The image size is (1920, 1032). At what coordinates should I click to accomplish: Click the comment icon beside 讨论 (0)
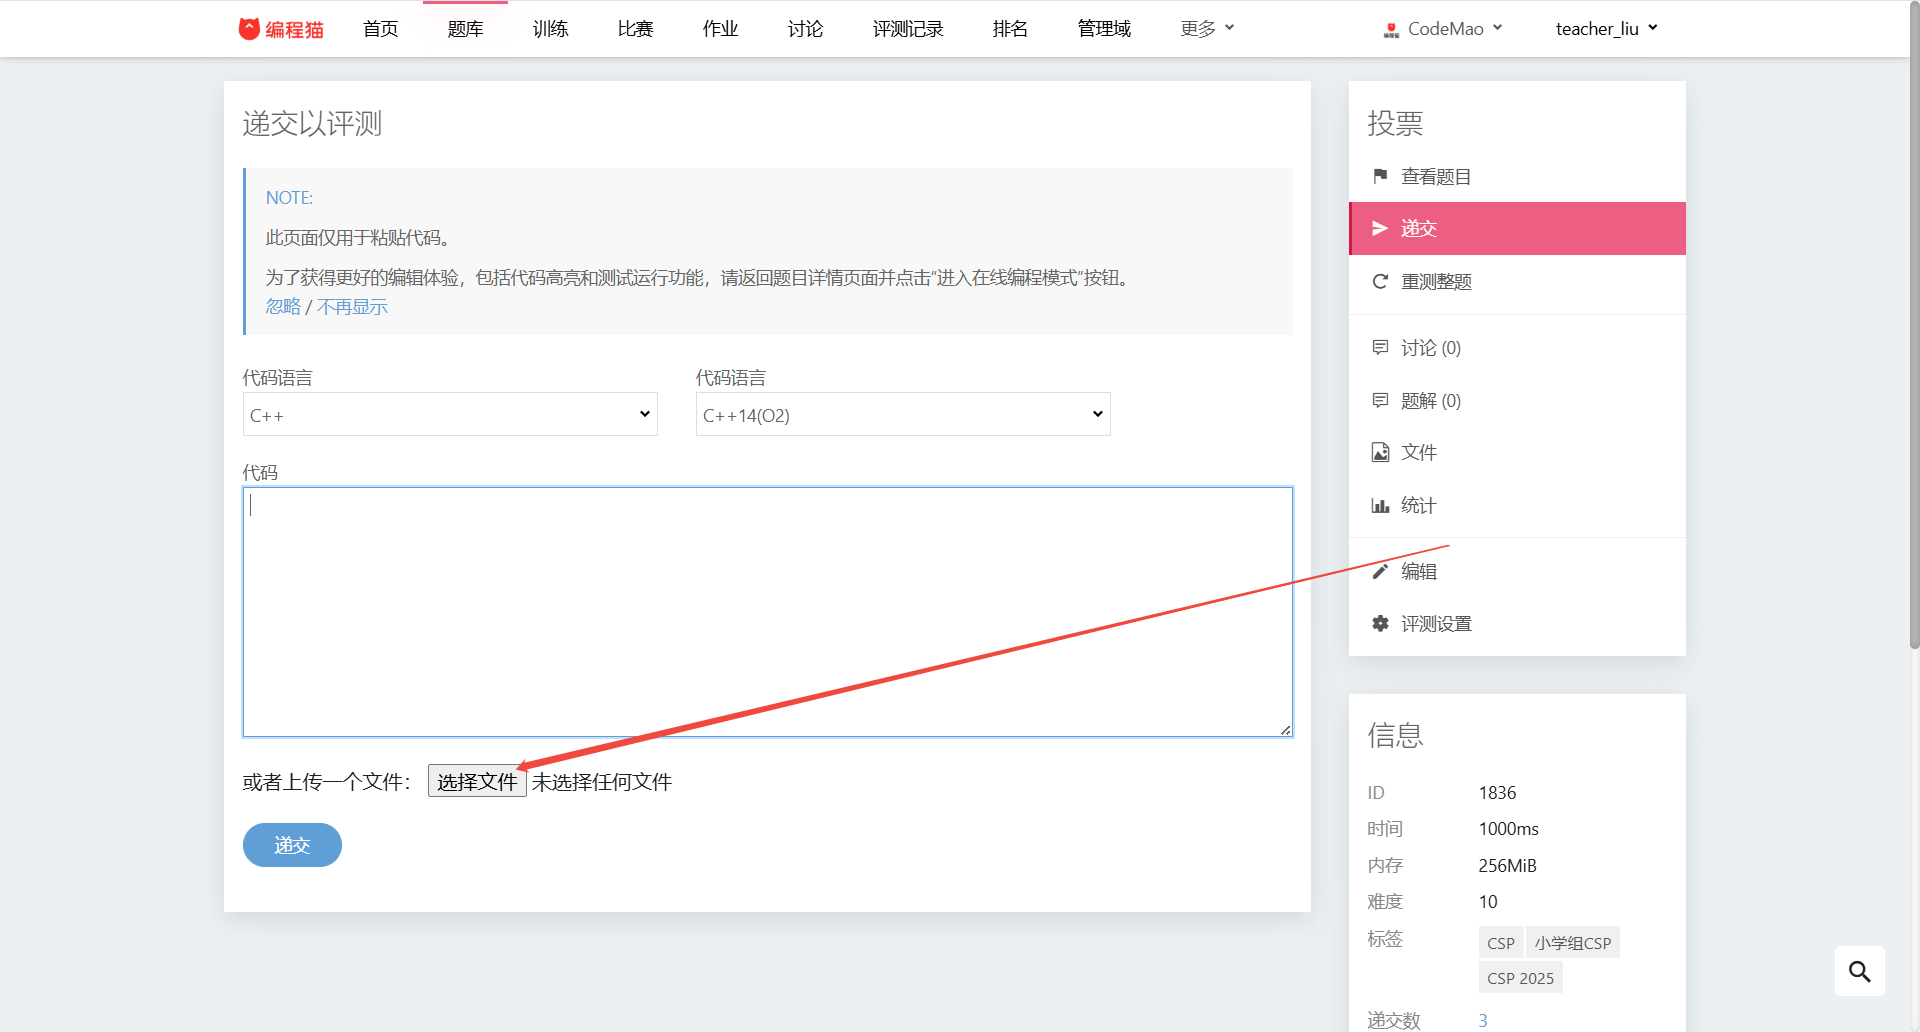[1380, 347]
